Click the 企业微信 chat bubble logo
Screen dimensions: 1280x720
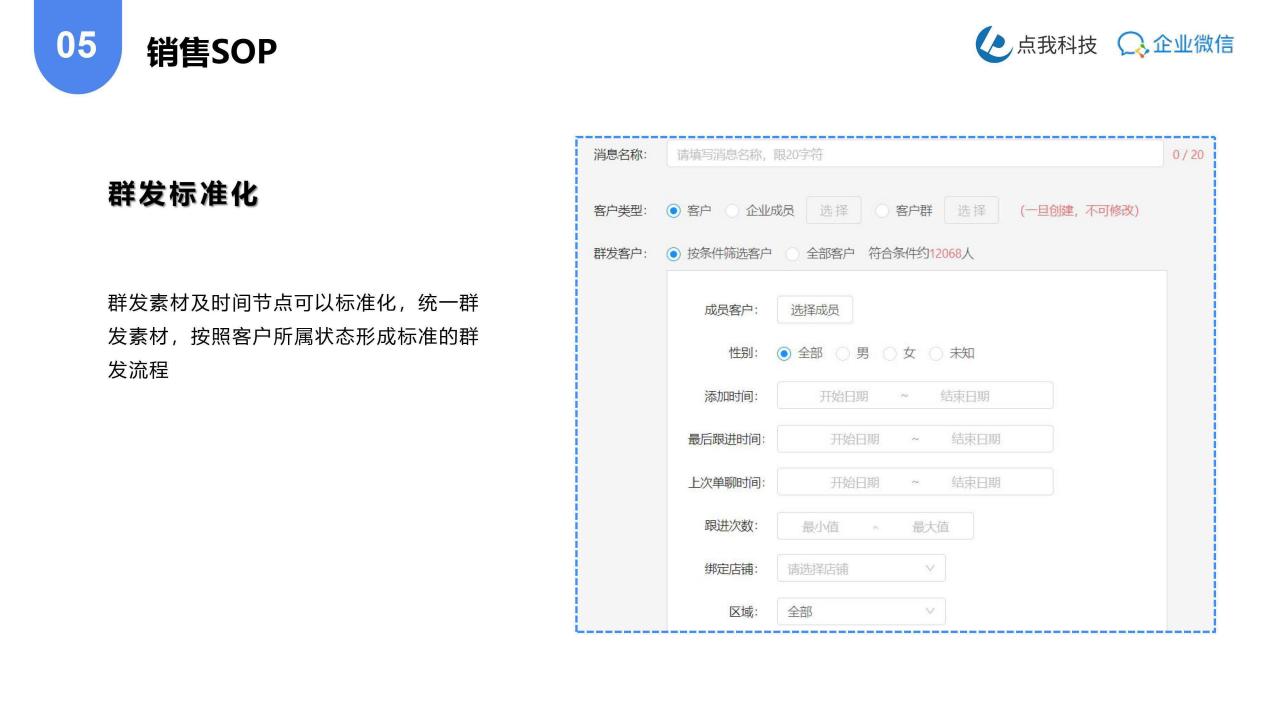point(1133,46)
